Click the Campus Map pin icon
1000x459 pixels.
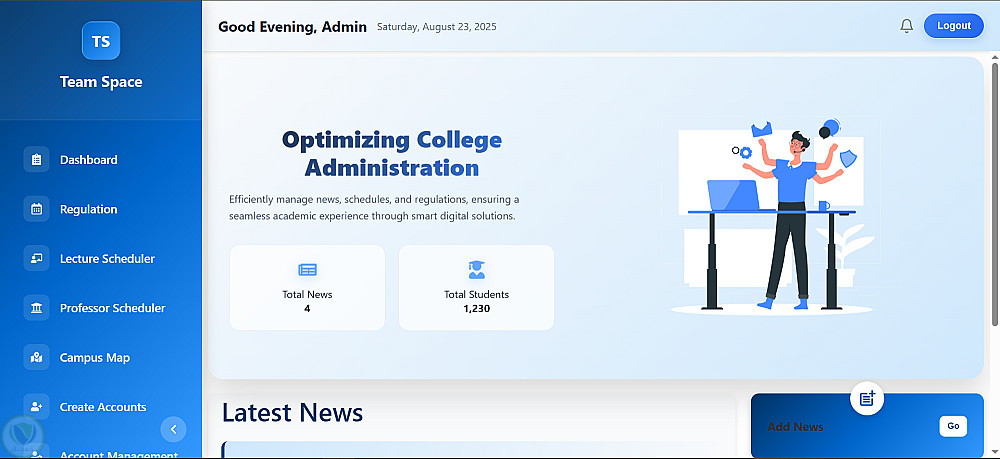[36, 357]
